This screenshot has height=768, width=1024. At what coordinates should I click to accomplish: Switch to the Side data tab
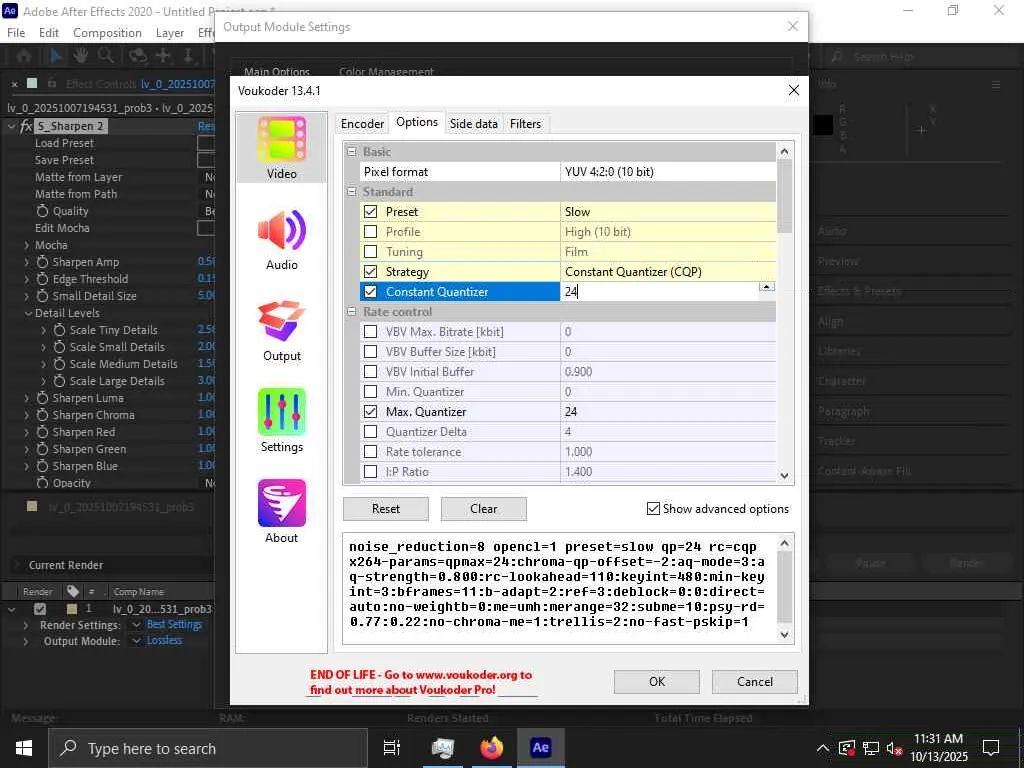tap(473, 123)
